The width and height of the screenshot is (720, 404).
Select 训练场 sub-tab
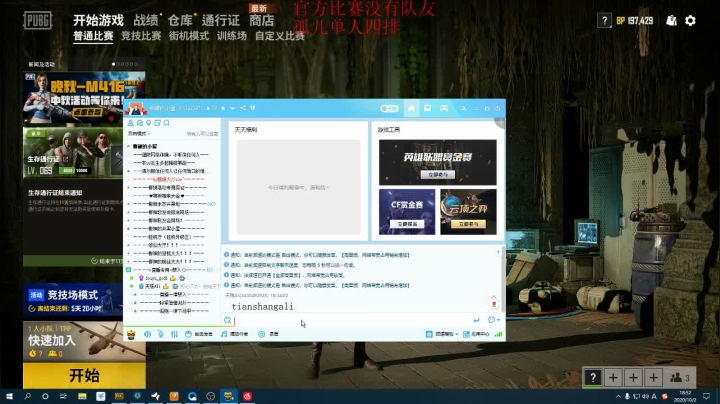pos(231,36)
